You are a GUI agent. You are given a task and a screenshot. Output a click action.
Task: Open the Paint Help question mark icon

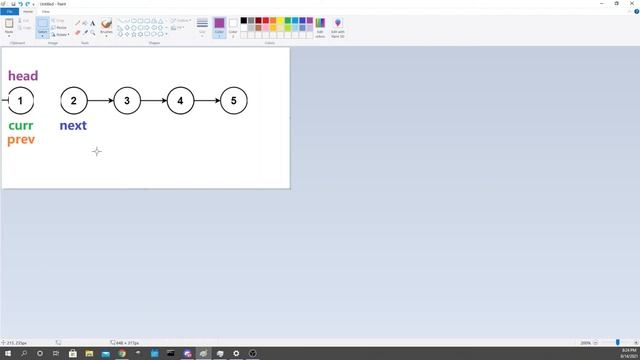pyautogui.click(x=636, y=11)
